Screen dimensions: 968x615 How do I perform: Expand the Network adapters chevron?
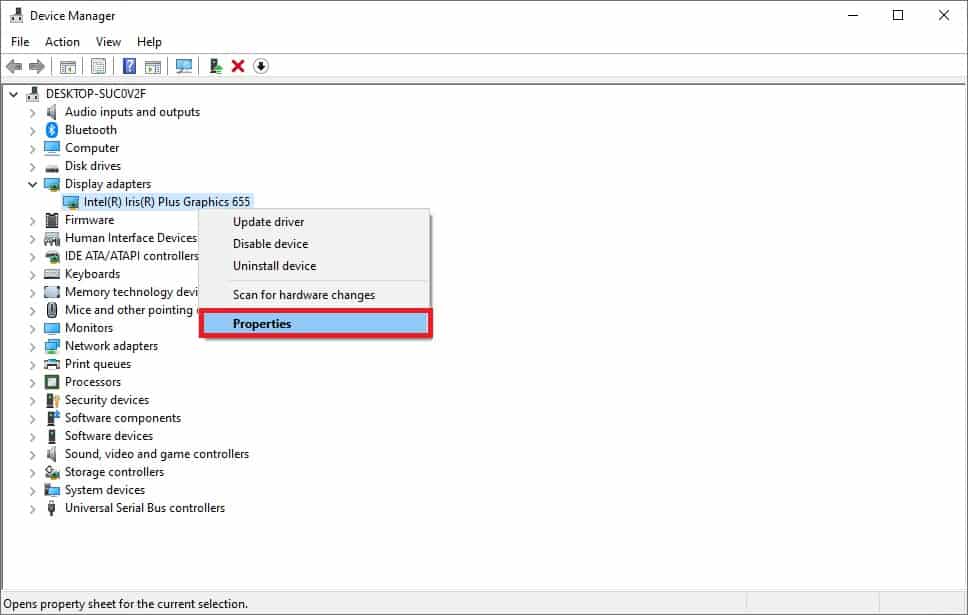click(x=32, y=346)
